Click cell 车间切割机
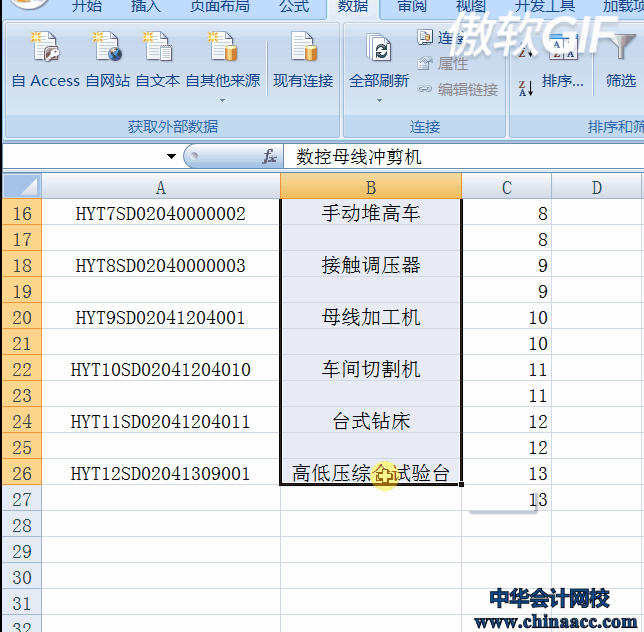Image resolution: width=644 pixels, height=632 pixels. point(371,369)
